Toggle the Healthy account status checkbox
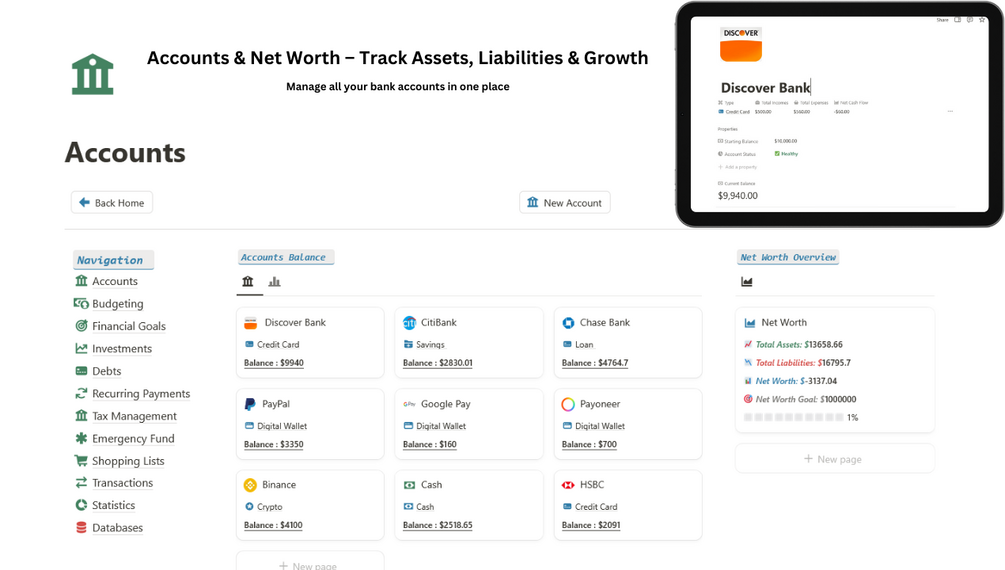 [777, 154]
